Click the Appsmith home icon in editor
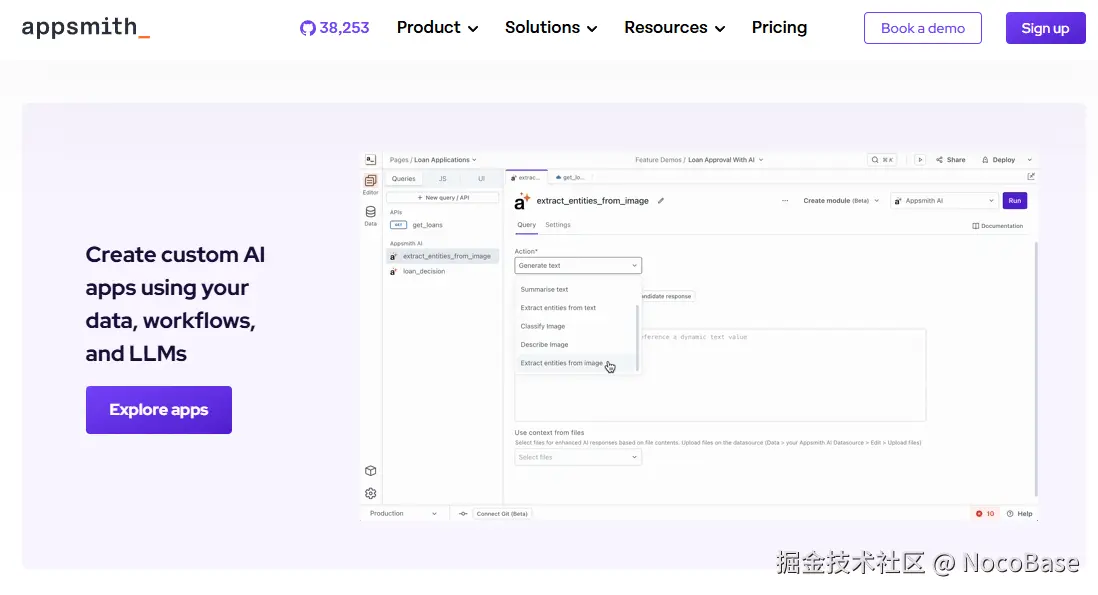Image resolution: width=1098 pixels, height=595 pixels. [x=370, y=160]
